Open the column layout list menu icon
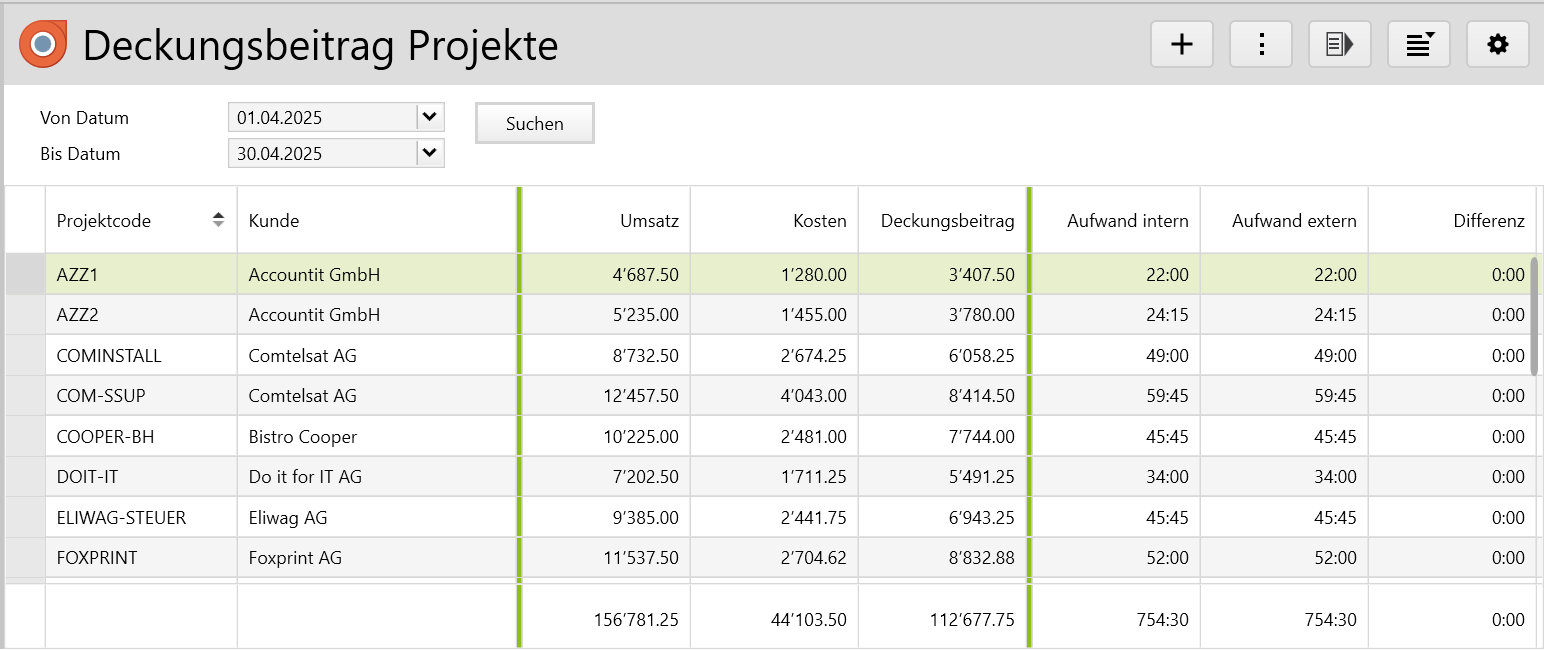 [1419, 44]
